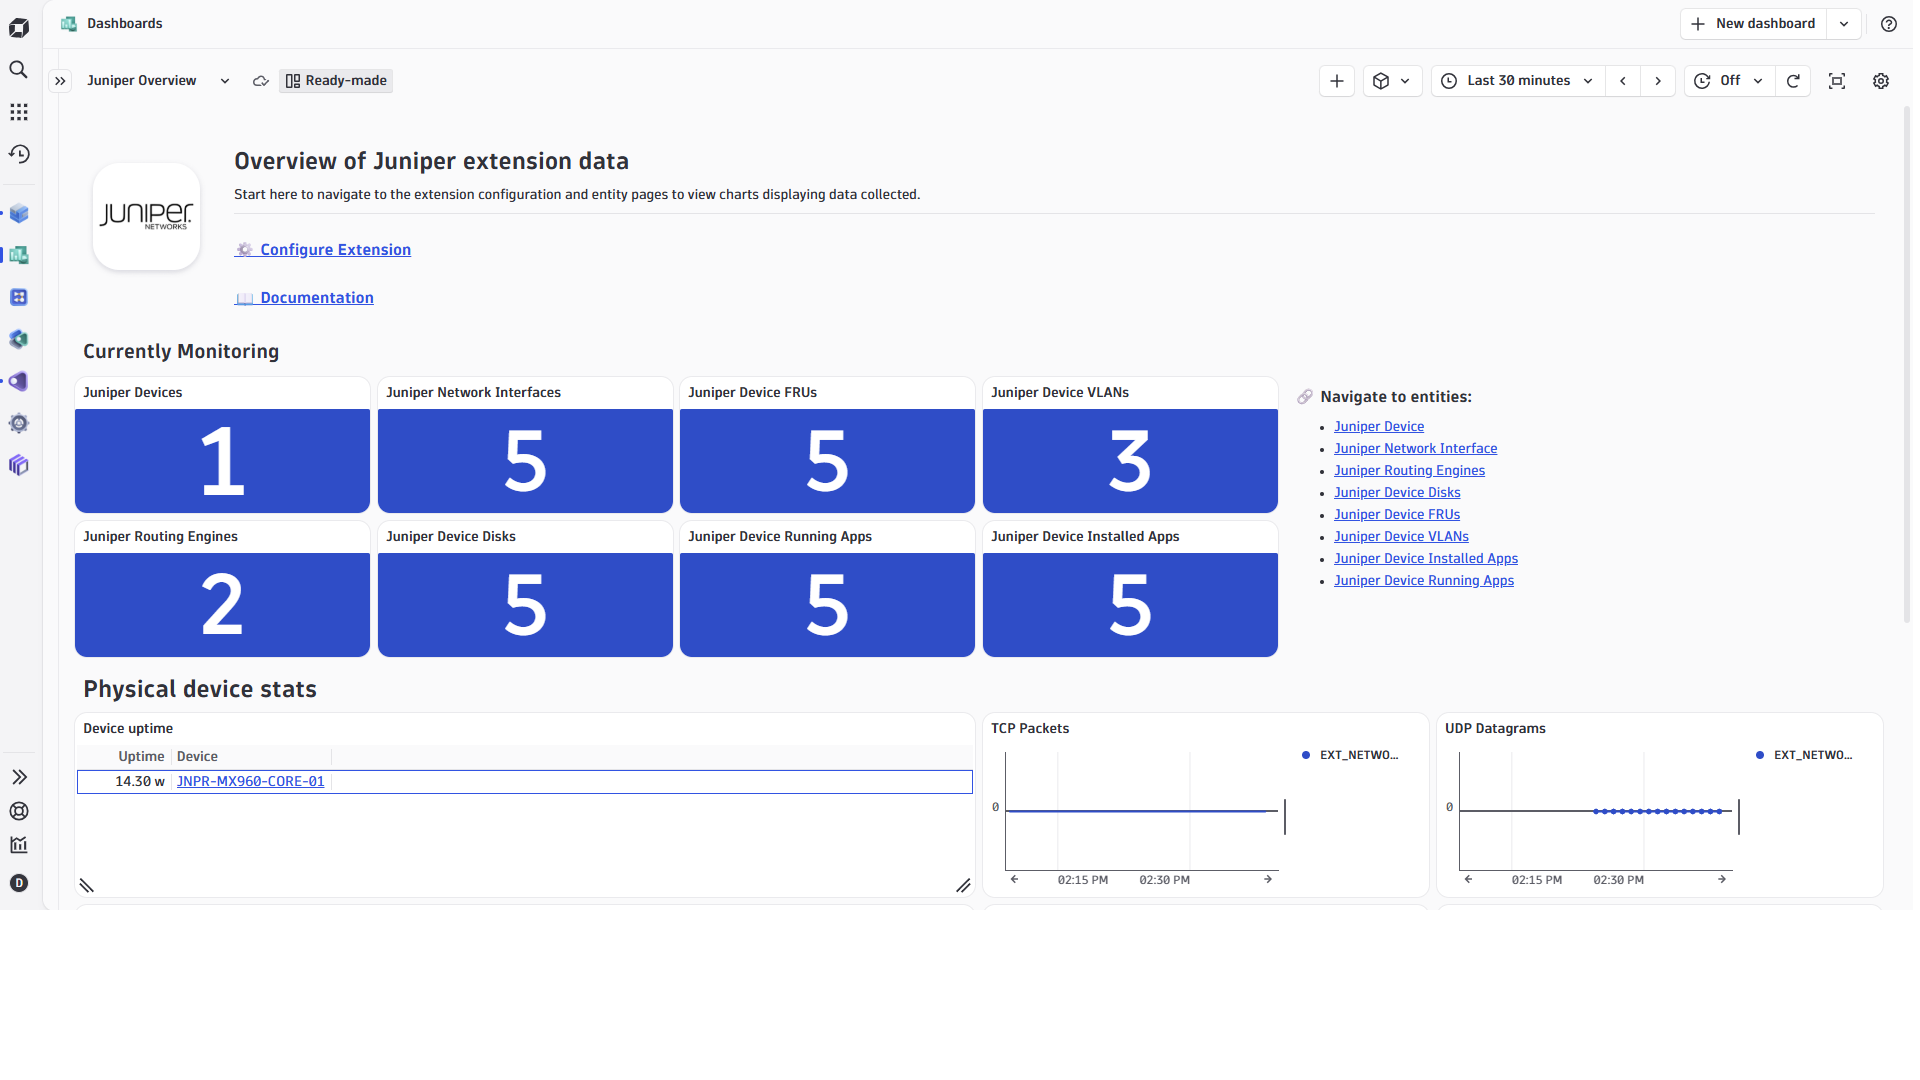Screen dimensions: 1920x1080
Task: Click the page vertical scrollbar
Action: (1906, 365)
